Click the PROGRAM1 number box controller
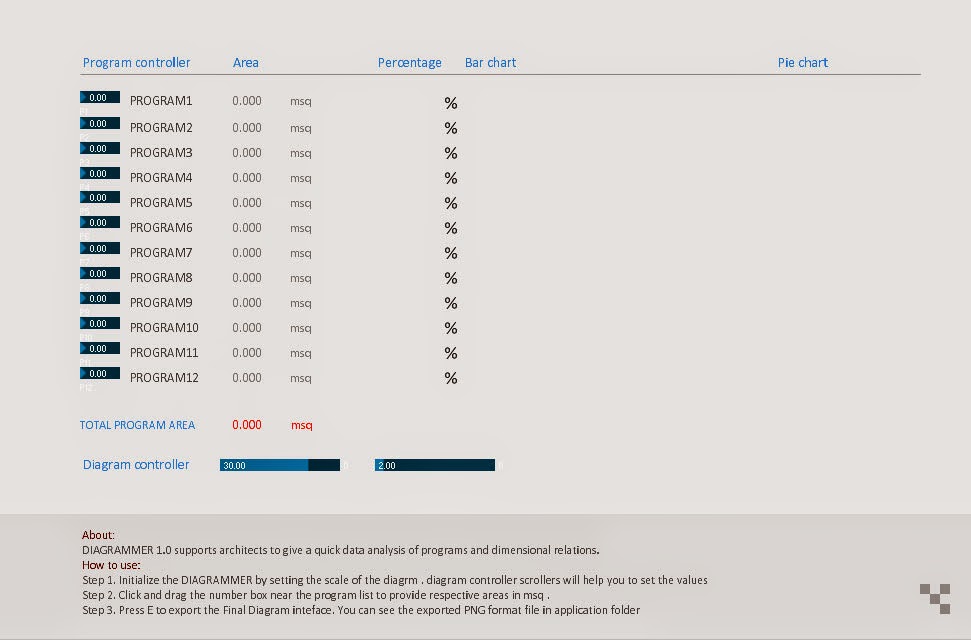971x640 pixels. 99,97
